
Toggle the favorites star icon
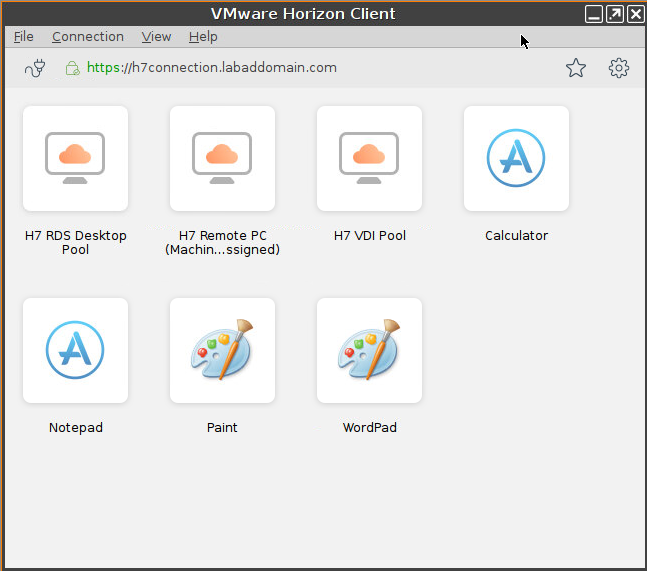pyautogui.click(x=576, y=68)
